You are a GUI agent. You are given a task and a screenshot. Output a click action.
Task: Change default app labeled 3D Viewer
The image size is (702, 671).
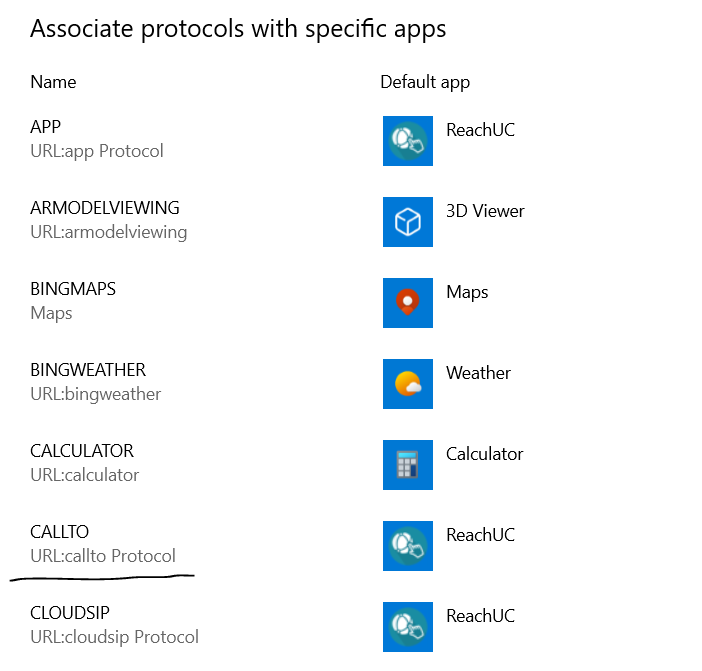coord(485,211)
